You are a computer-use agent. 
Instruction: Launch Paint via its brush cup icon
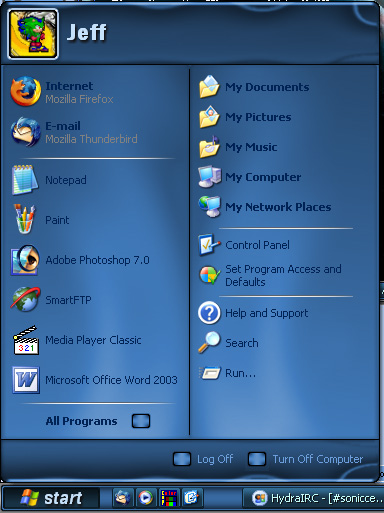[x=24, y=219]
